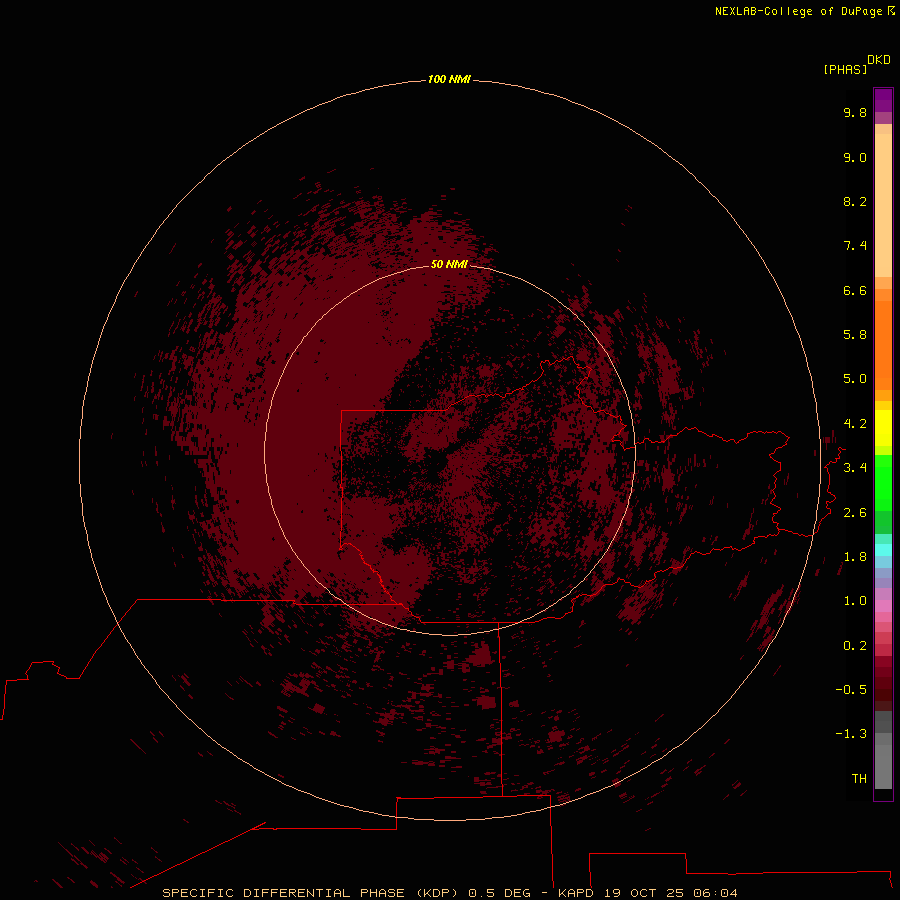Click the NEXLAB-College of DuPage label
900x900 pixels.
[x=804, y=11]
